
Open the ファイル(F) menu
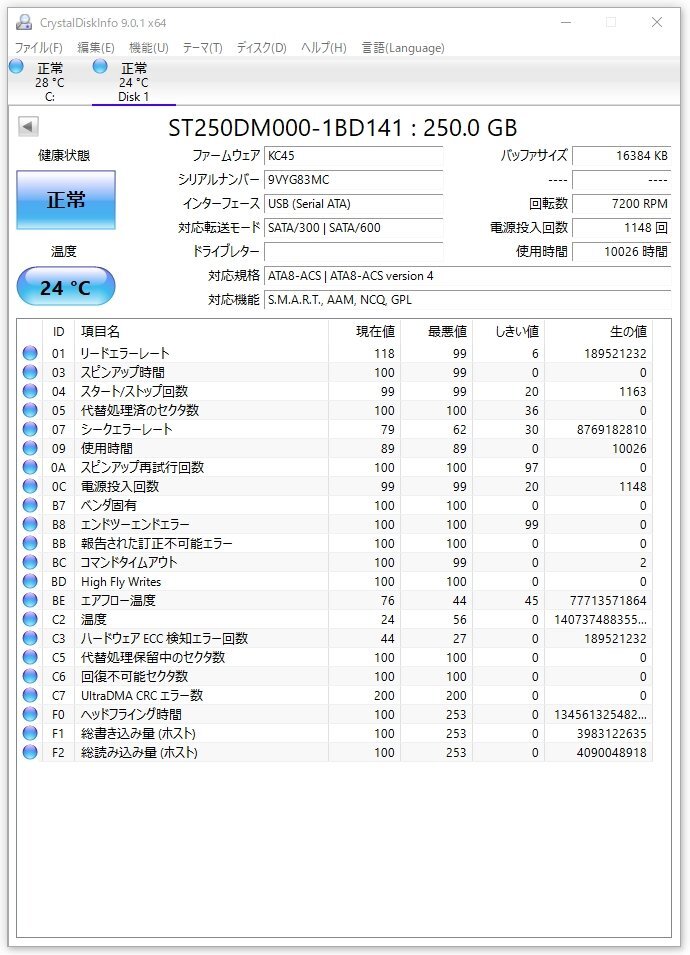[x=38, y=48]
